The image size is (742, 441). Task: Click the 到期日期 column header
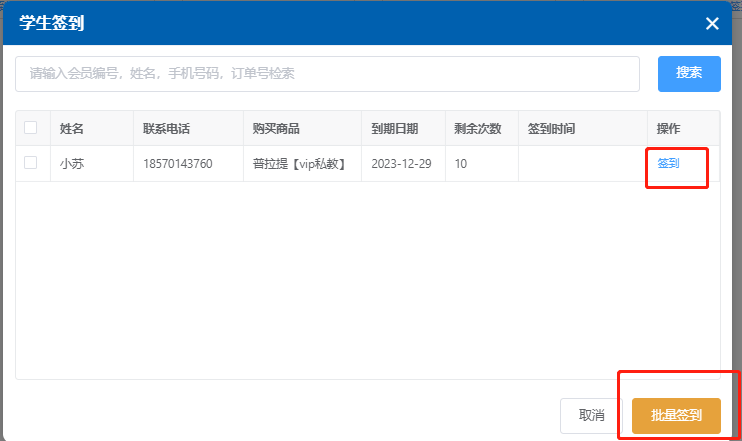pyautogui.click(x=394, y=129)
